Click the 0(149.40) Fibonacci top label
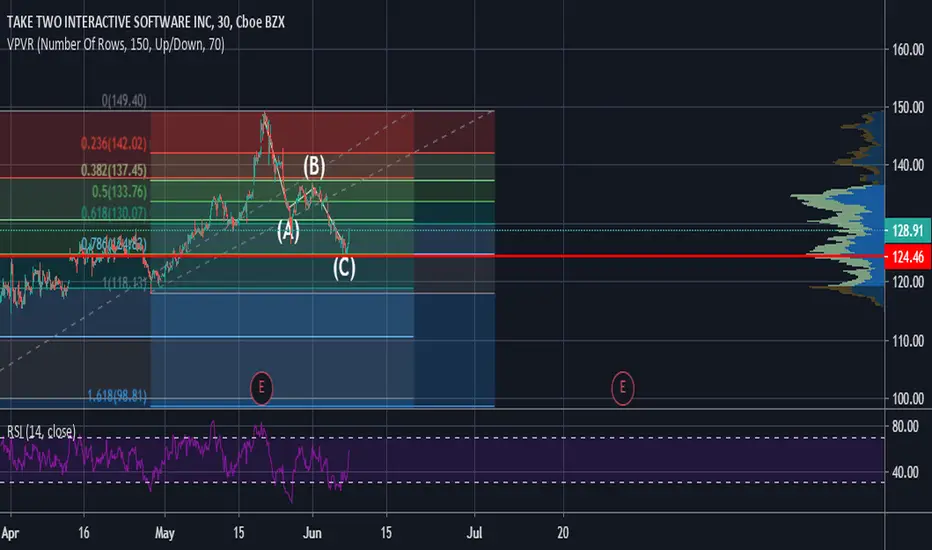The image size is (932, 550). pyautogui.click(x=124, y=100)
